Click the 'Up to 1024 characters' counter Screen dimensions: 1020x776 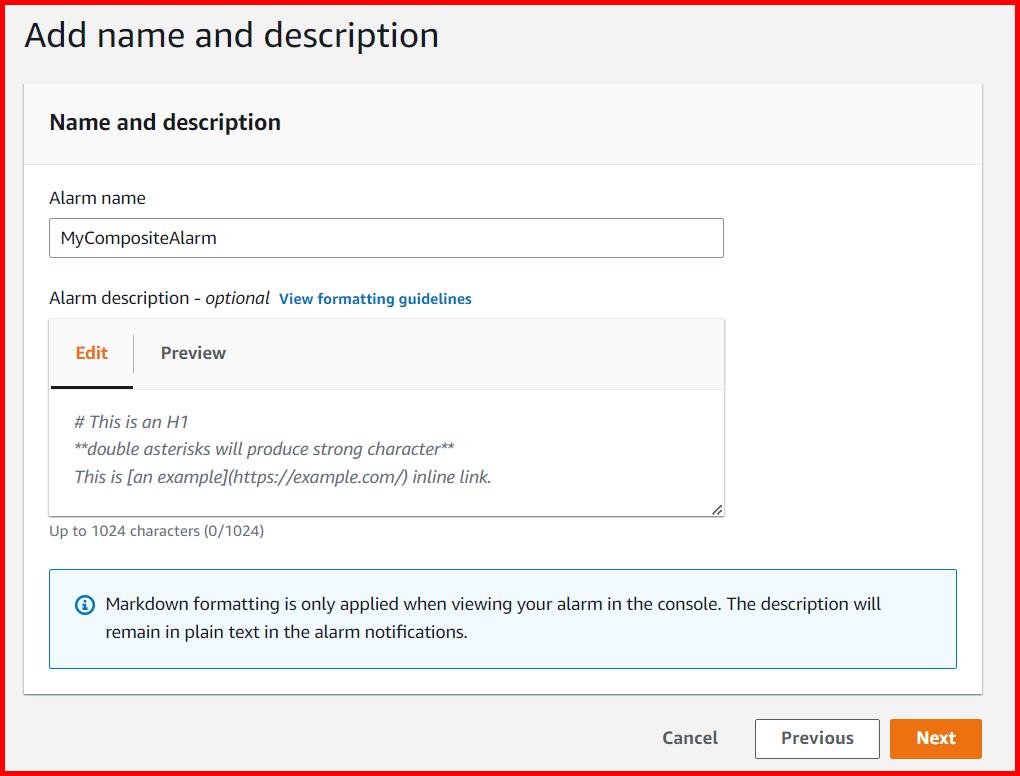156,531
